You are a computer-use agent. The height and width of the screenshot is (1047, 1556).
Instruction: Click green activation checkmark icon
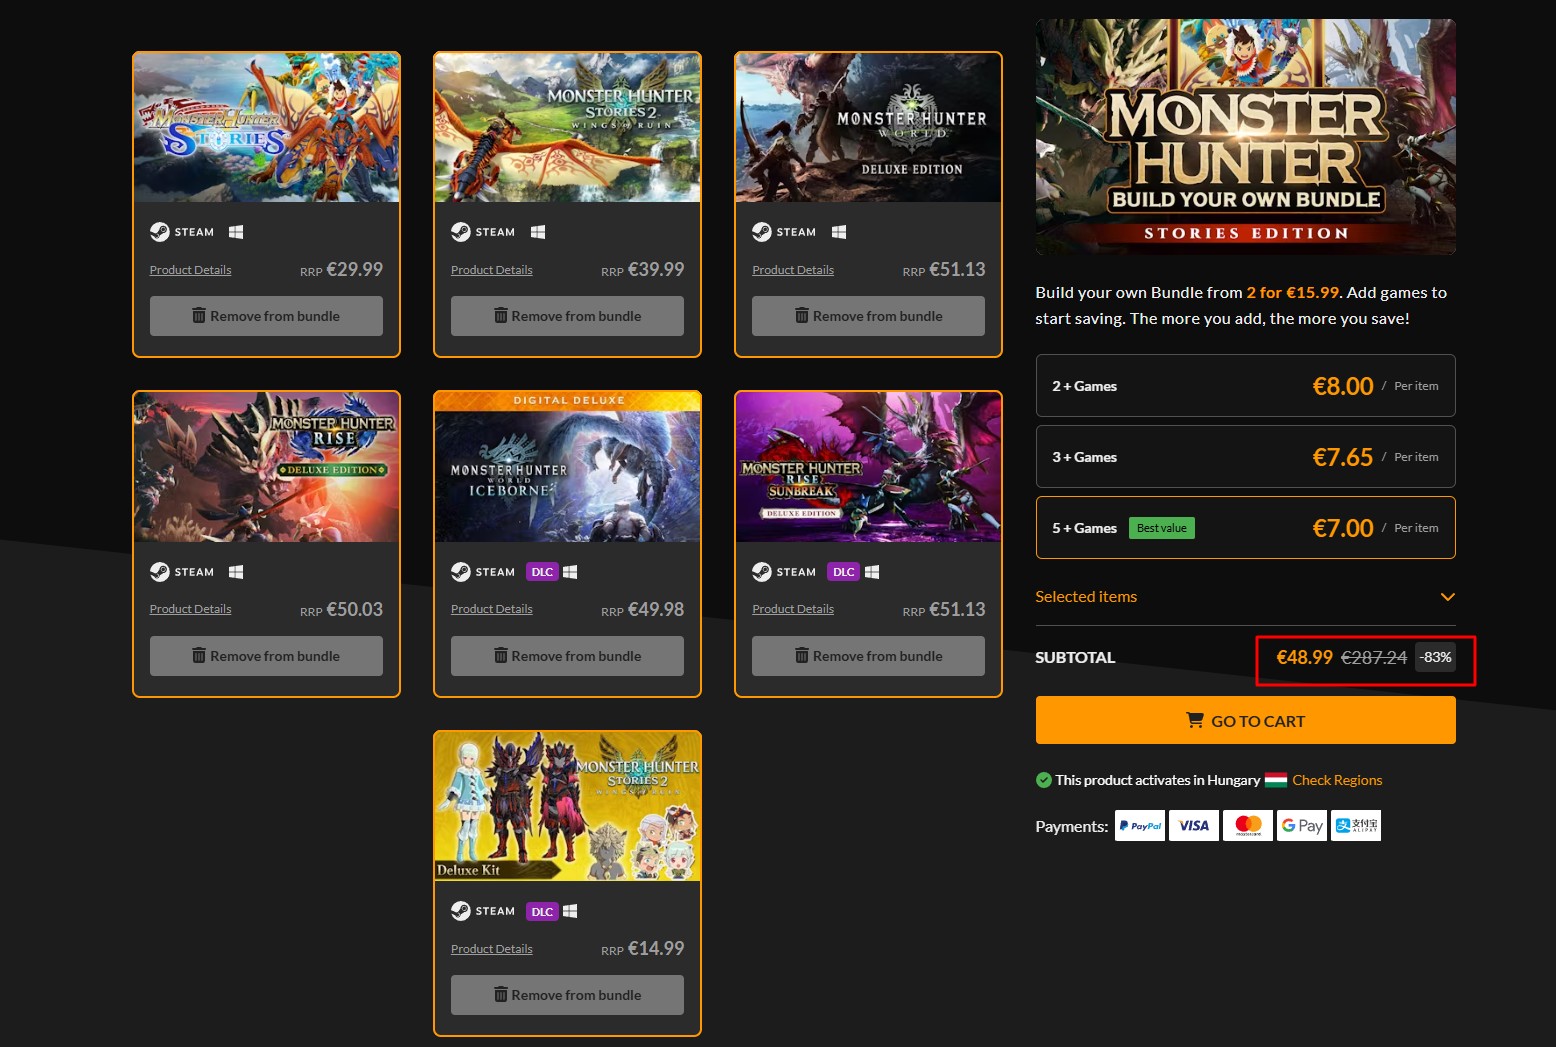click(1044, 780)
